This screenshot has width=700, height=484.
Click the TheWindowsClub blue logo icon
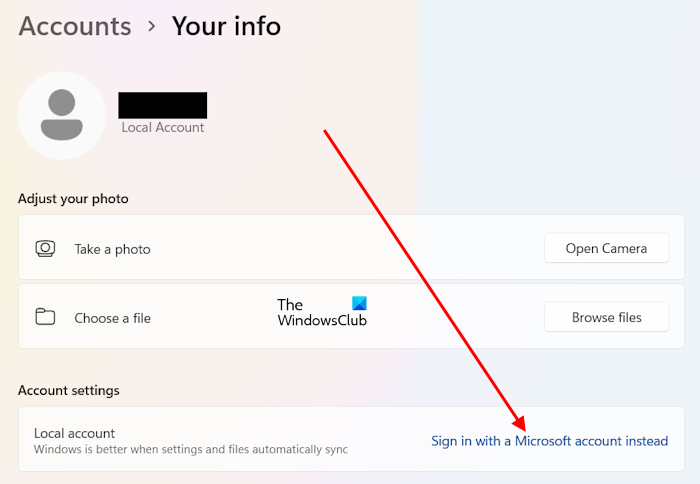359,303
